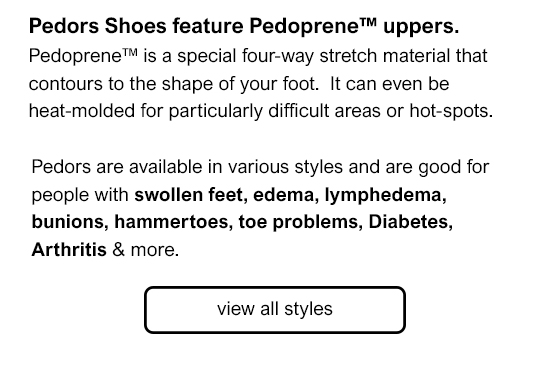Click the bold 'swollen feet' text
550x367 pixels.
(x=188, y=195)
